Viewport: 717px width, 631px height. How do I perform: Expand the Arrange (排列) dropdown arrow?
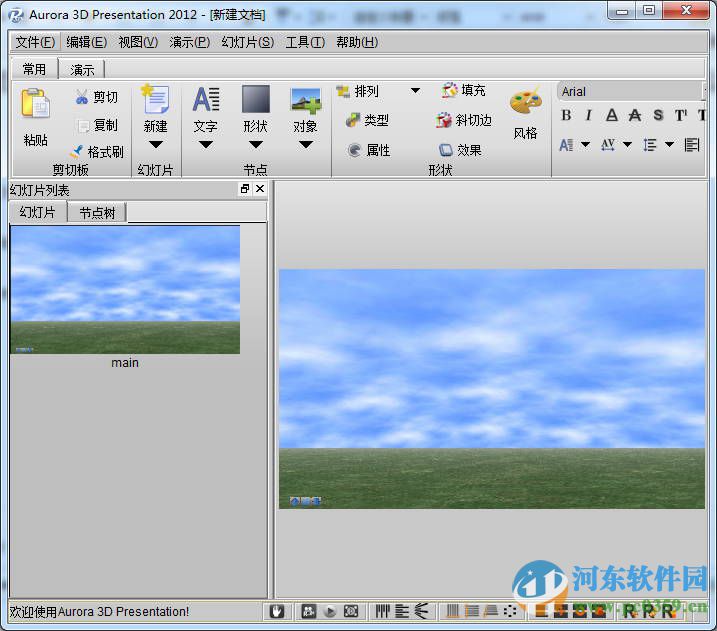point(415,91)
